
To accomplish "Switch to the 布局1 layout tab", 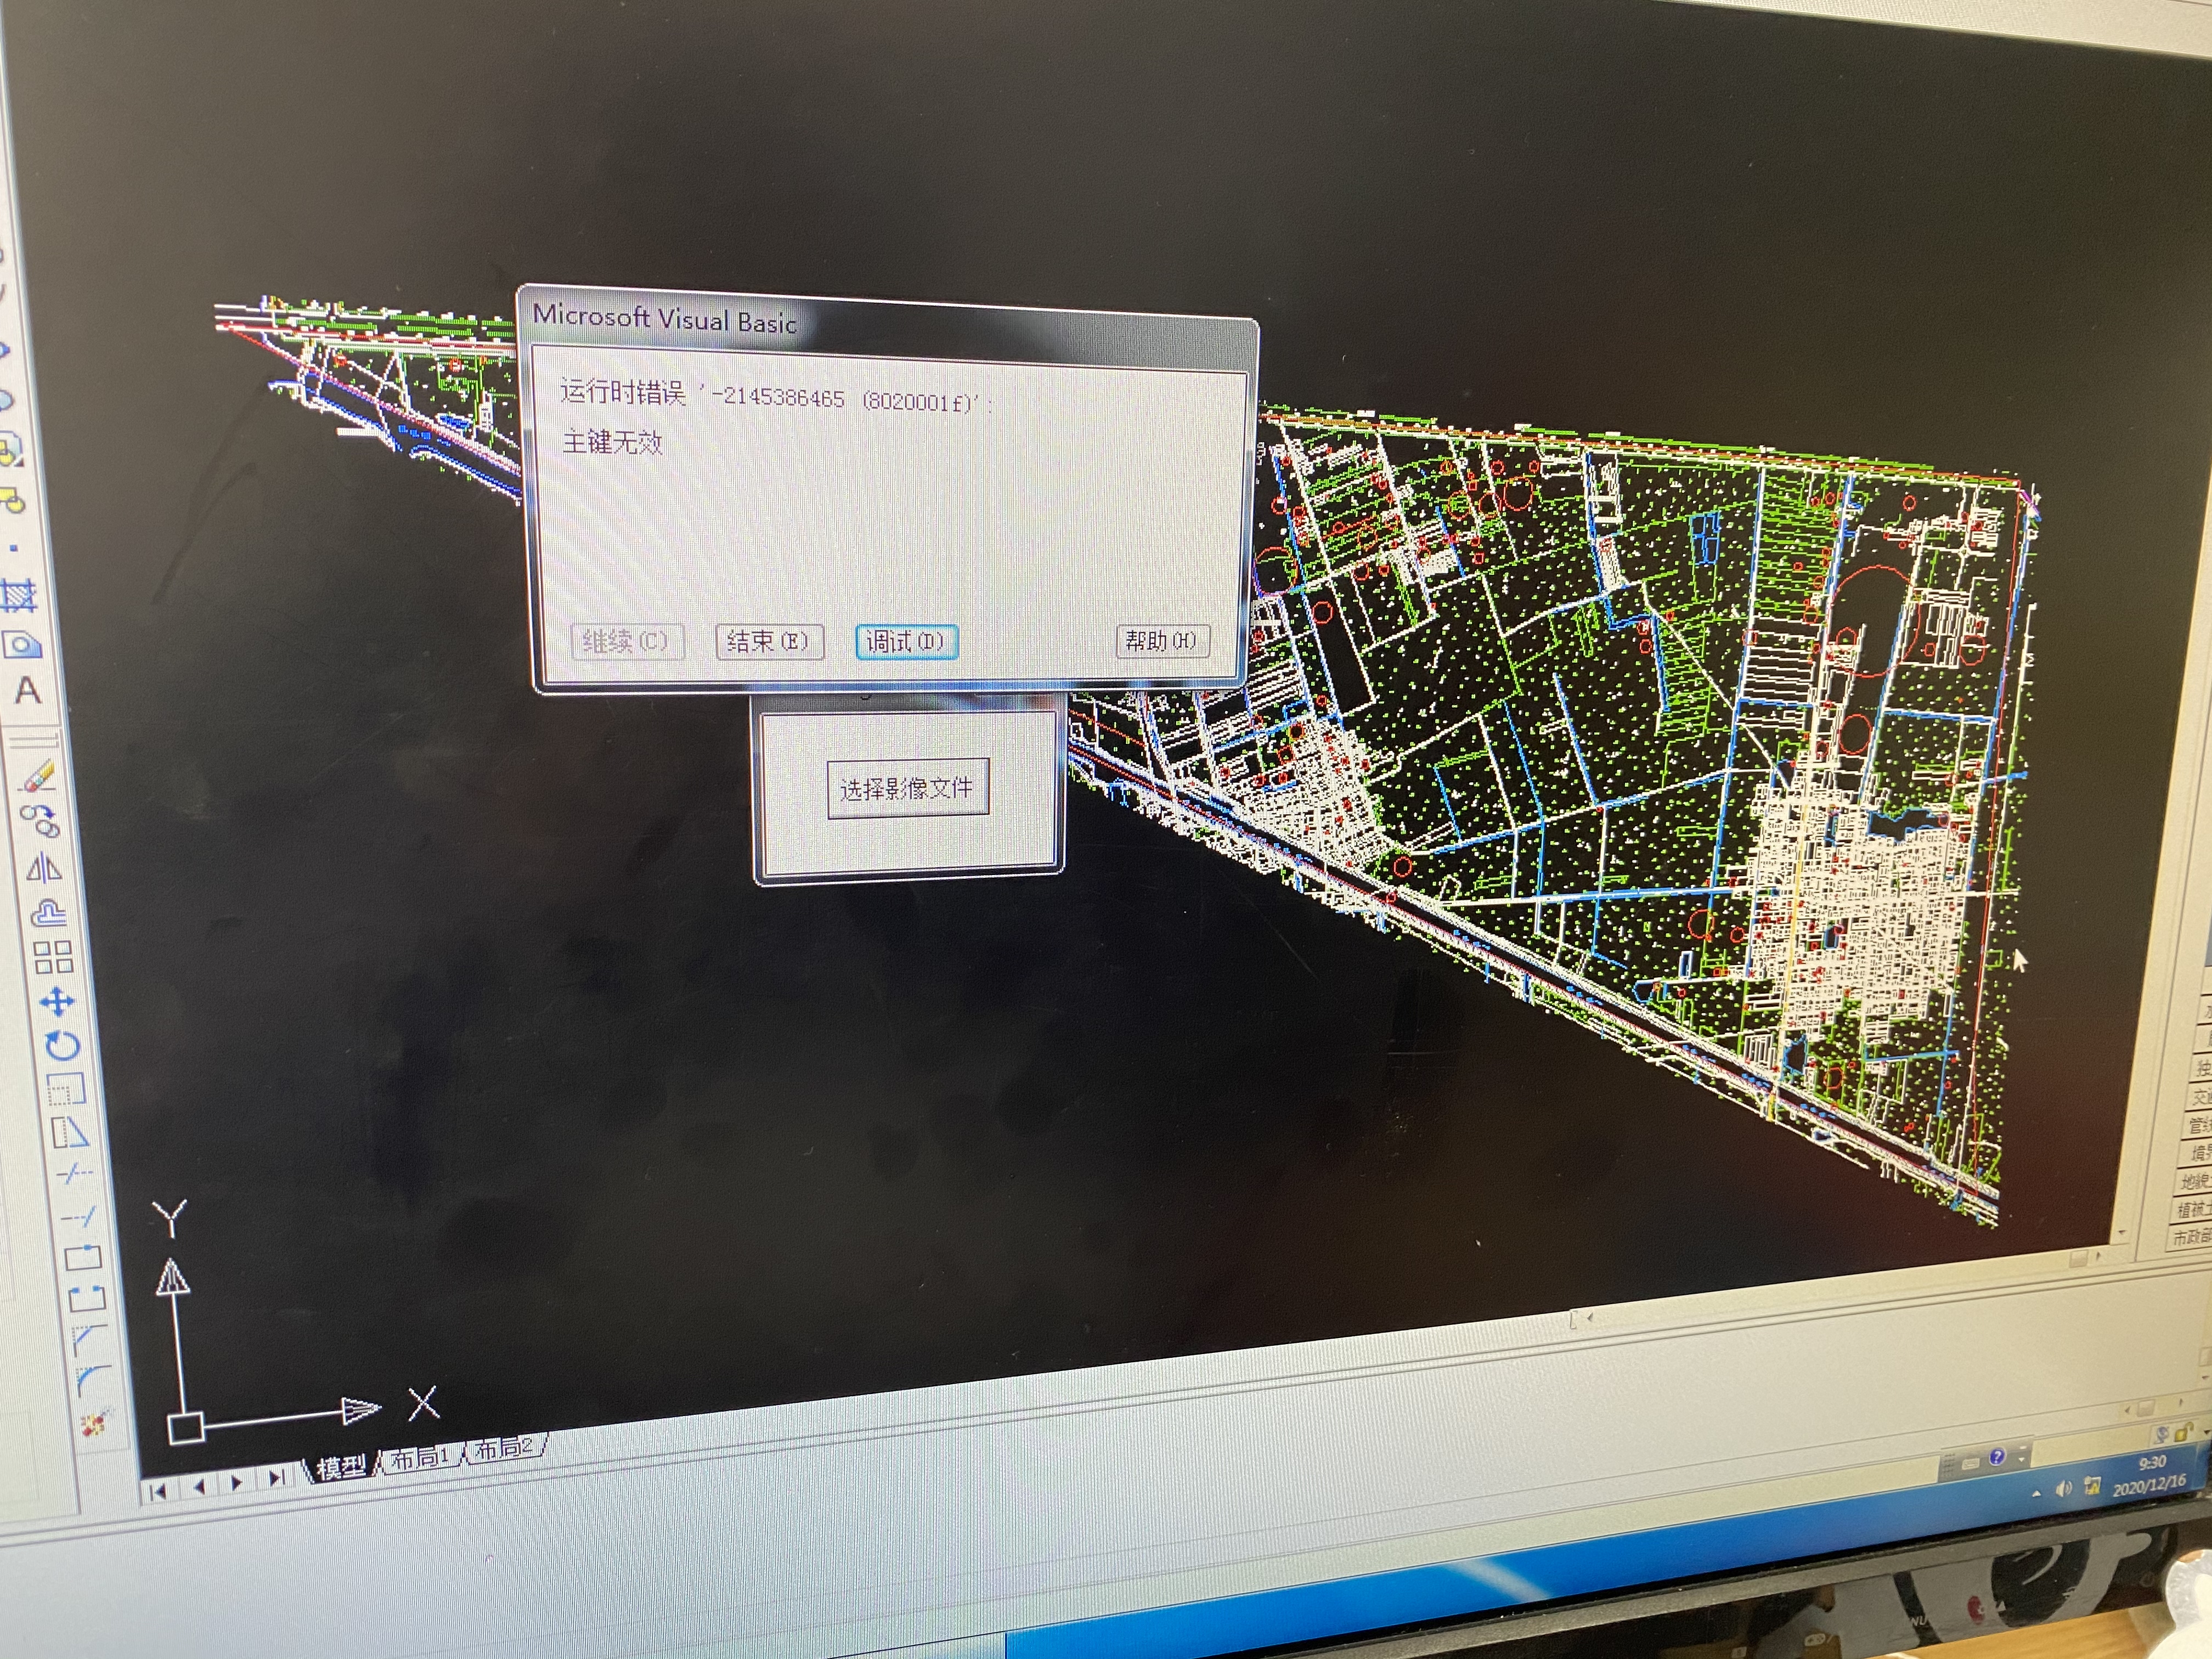I will click(420, 1458).
